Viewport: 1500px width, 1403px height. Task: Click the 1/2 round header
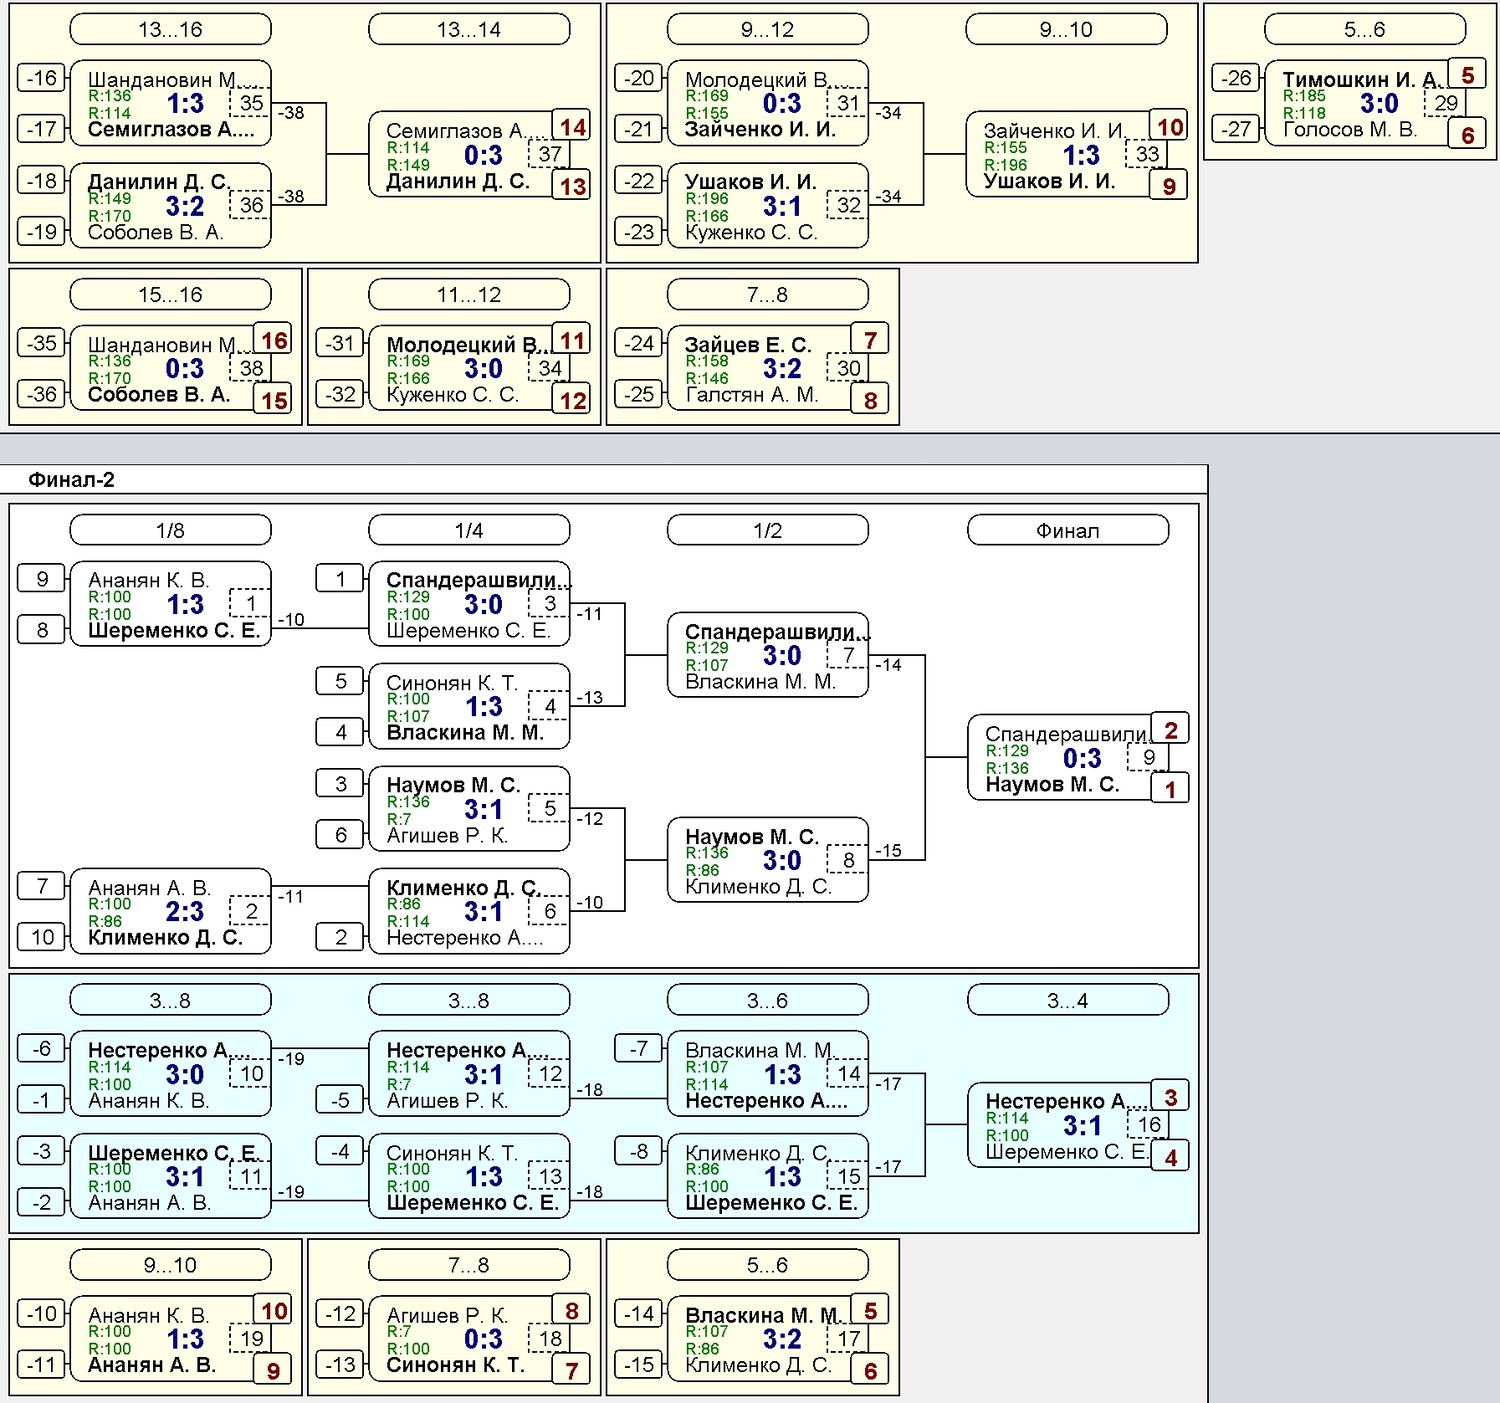[x=767, y=530]
